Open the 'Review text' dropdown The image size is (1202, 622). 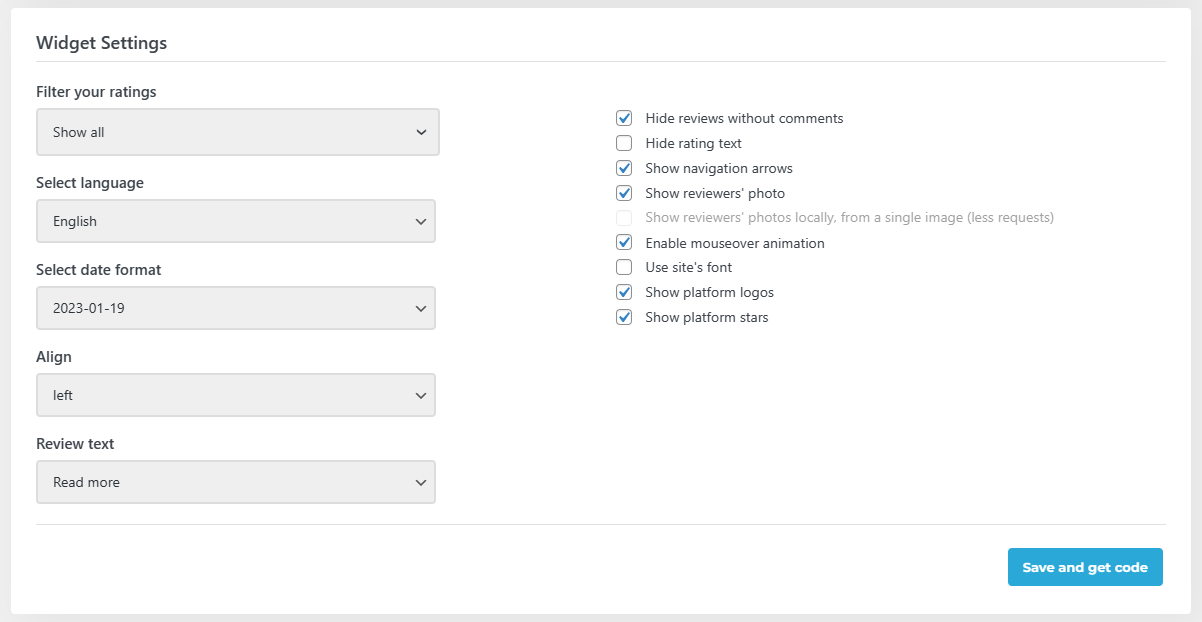(236, 482)
